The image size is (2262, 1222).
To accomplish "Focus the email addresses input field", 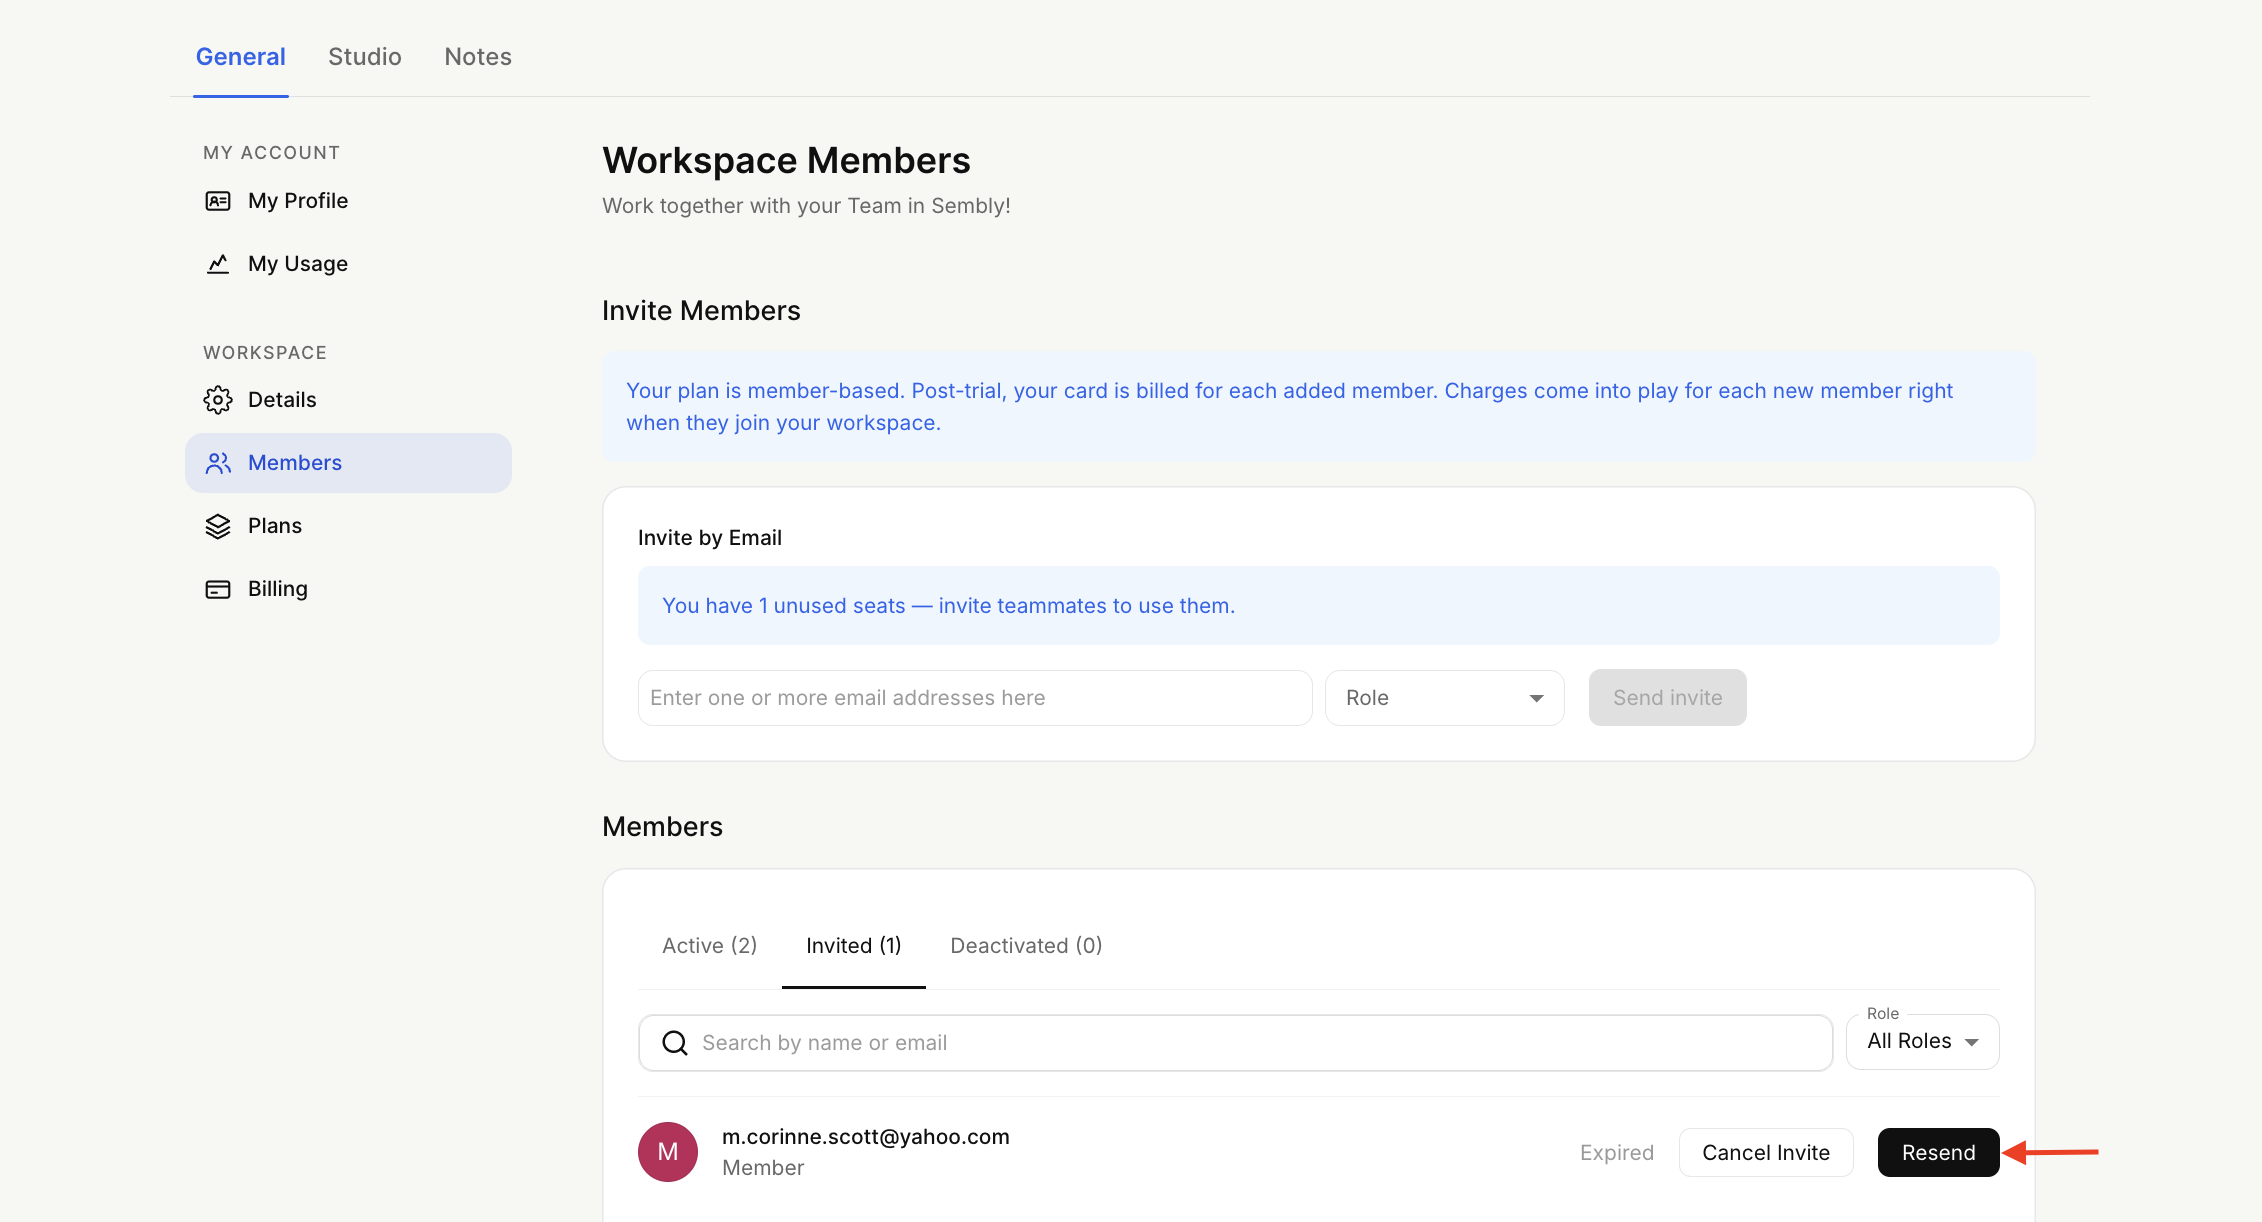I will coord(975,698).
